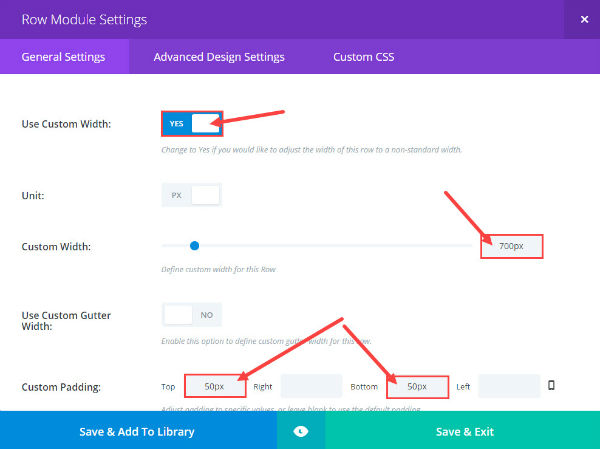
Task: Click the Unit label
Action: (33, 196)
